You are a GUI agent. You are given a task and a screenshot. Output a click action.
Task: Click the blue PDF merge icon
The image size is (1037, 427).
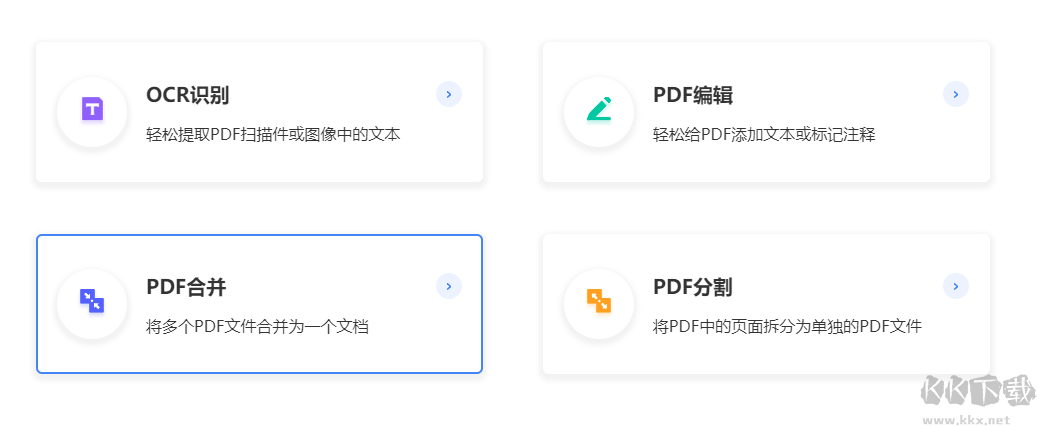(92, 300)
